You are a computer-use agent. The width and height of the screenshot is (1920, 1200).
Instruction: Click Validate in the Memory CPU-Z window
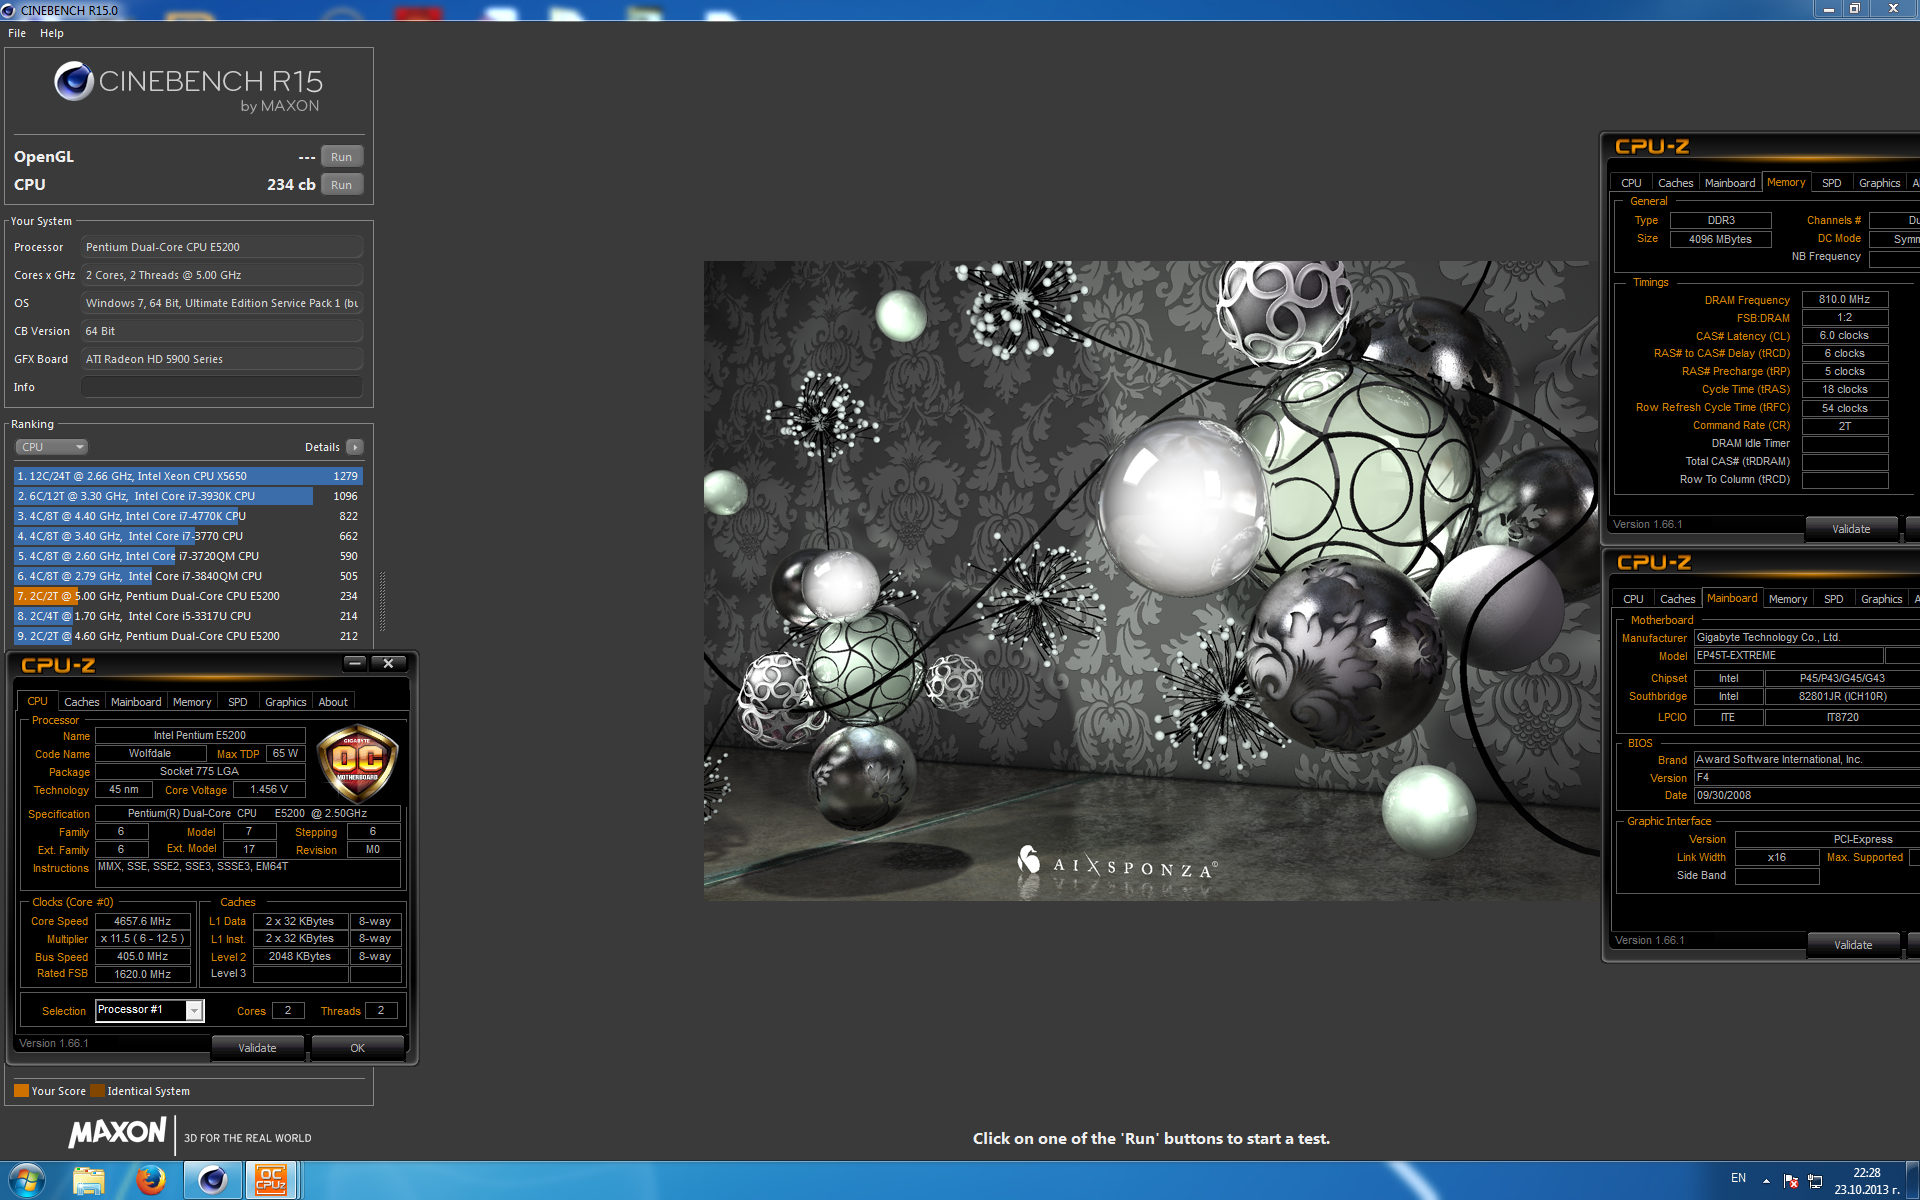(x=1851, y=529)
